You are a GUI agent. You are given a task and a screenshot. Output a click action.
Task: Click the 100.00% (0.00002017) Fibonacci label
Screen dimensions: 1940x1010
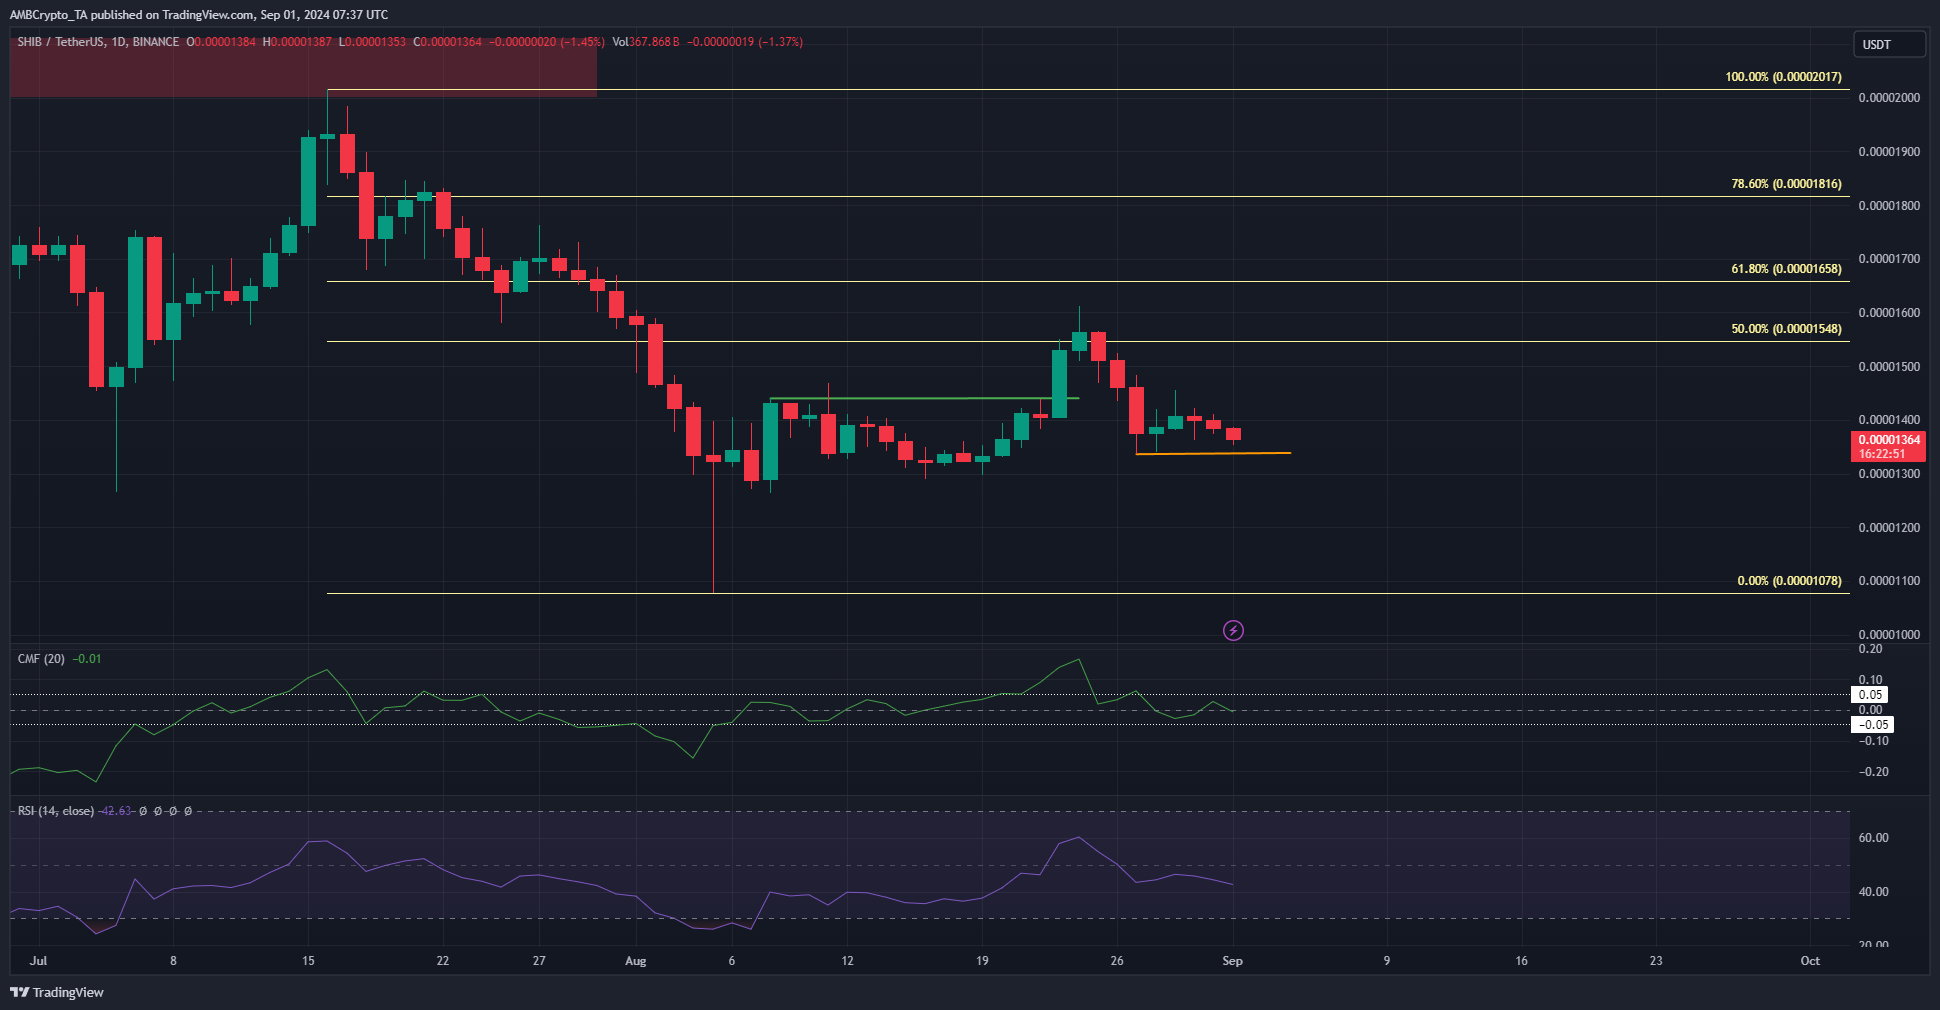pos(1783,77)
